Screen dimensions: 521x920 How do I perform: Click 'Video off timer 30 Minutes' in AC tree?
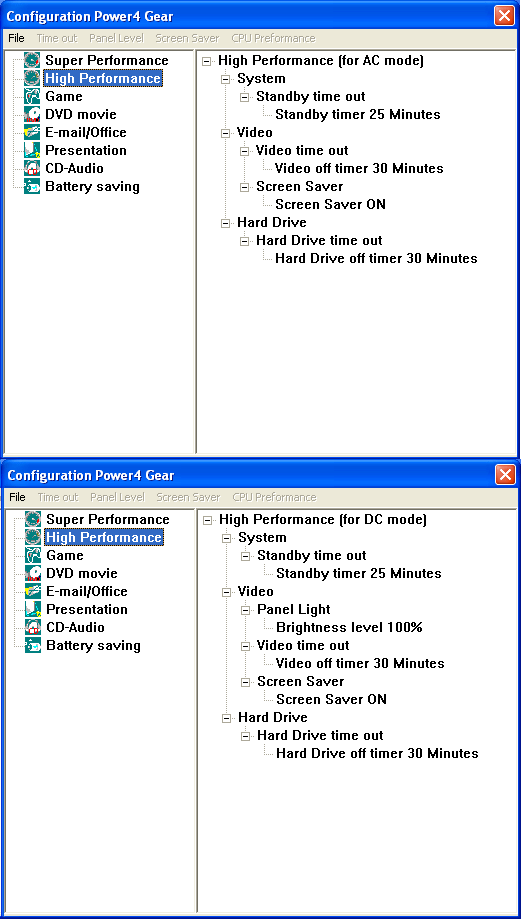359,168
